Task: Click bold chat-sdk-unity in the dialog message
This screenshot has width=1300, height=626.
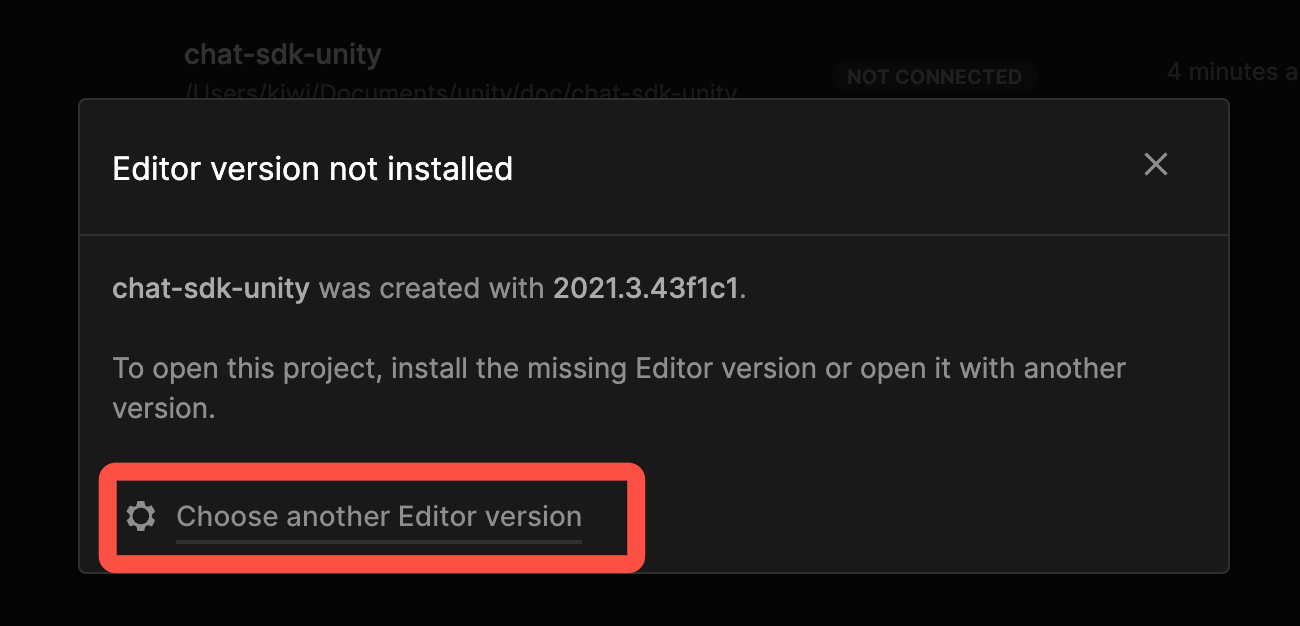Action: (211, 289)
